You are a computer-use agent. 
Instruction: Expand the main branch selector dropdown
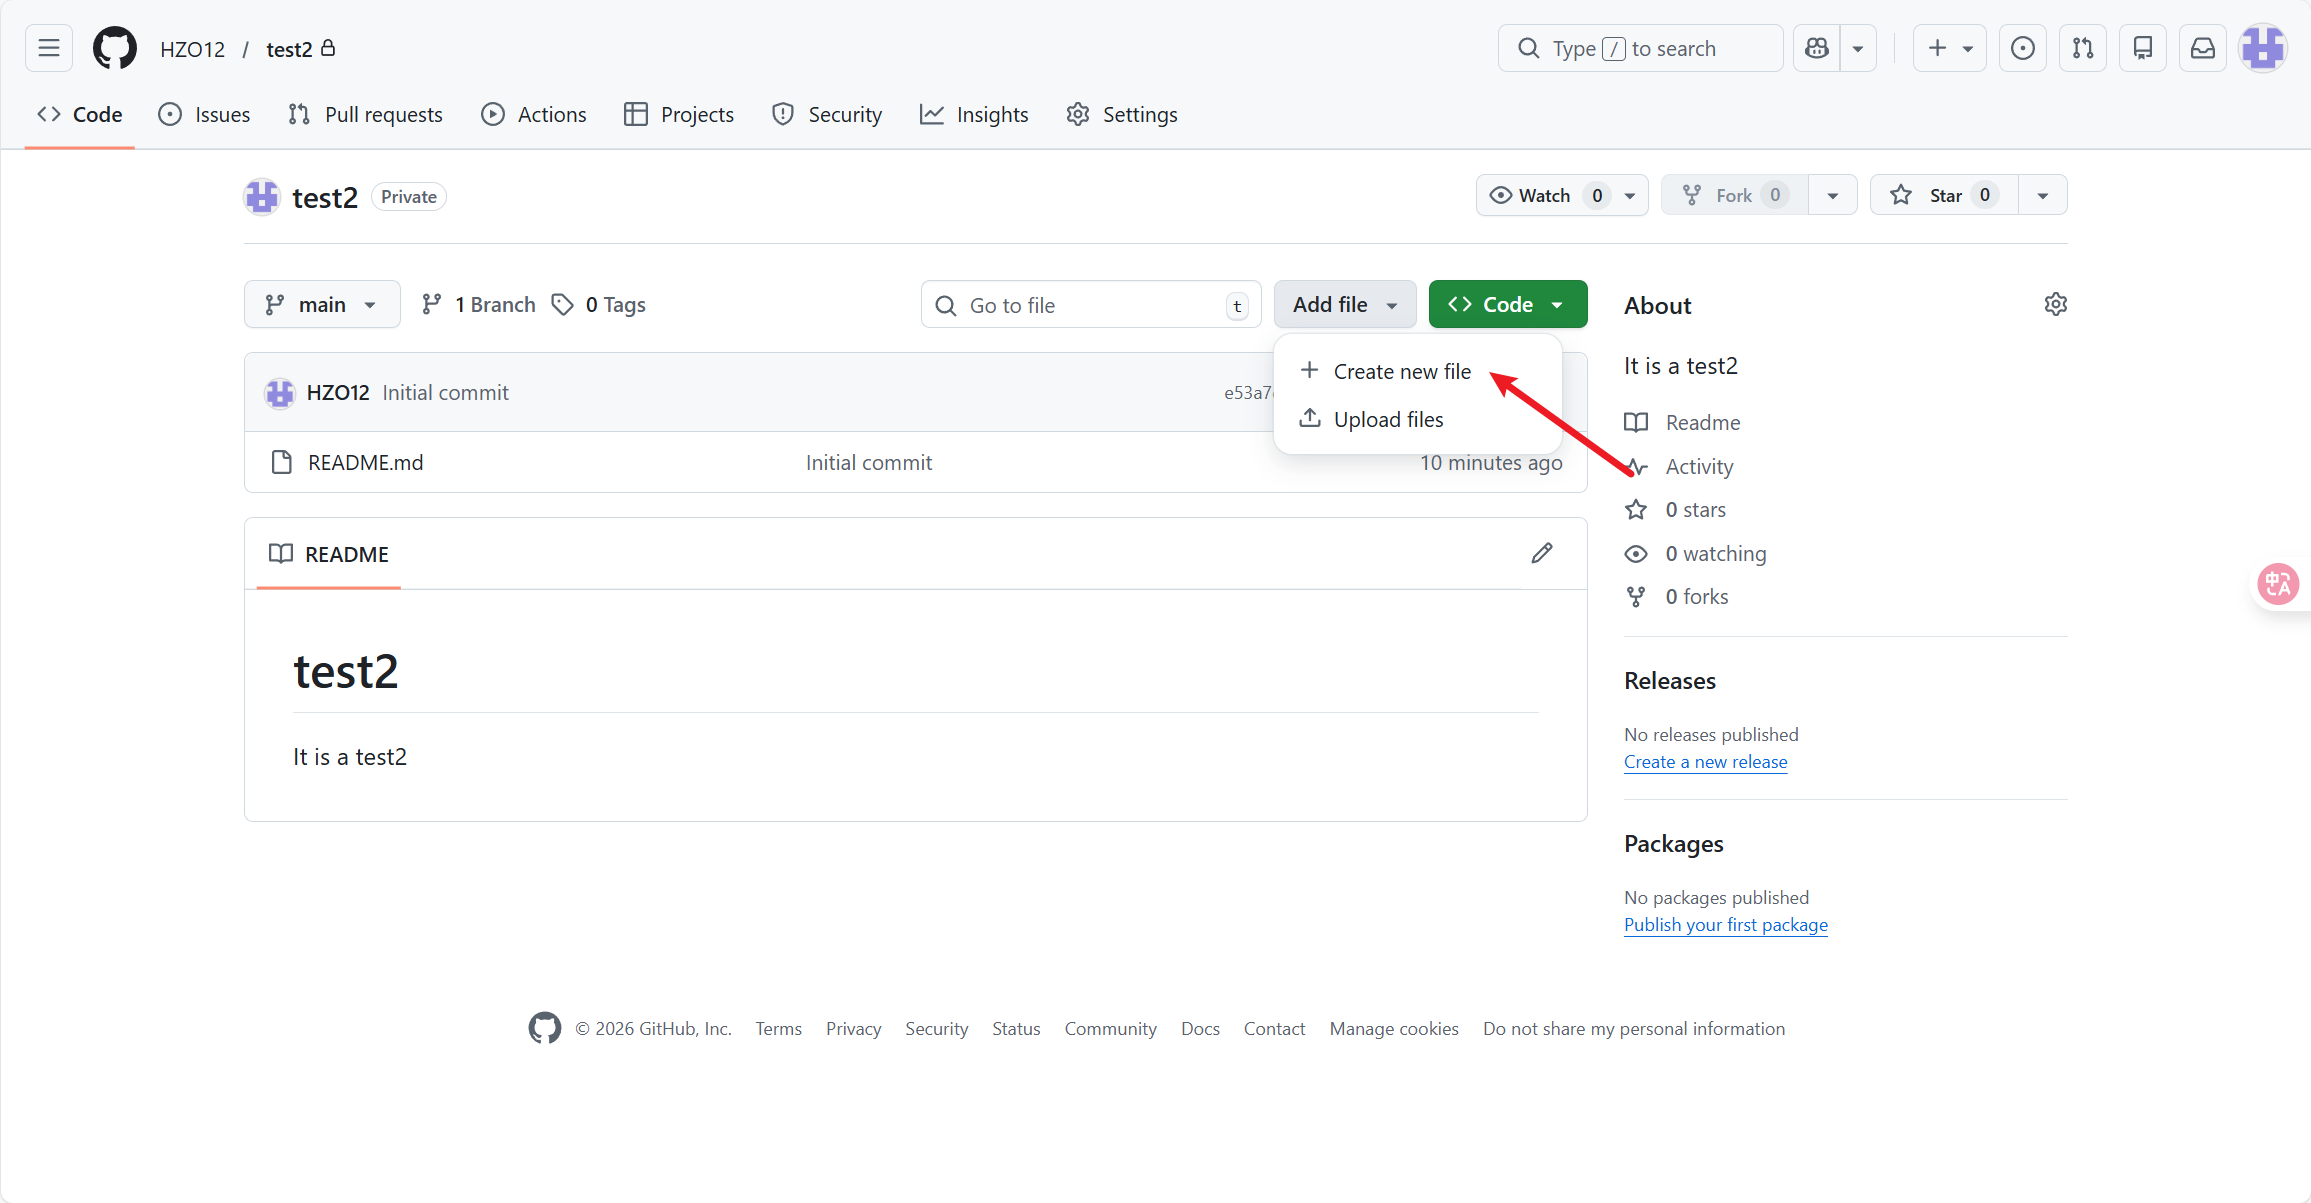[x=321, y=304]
